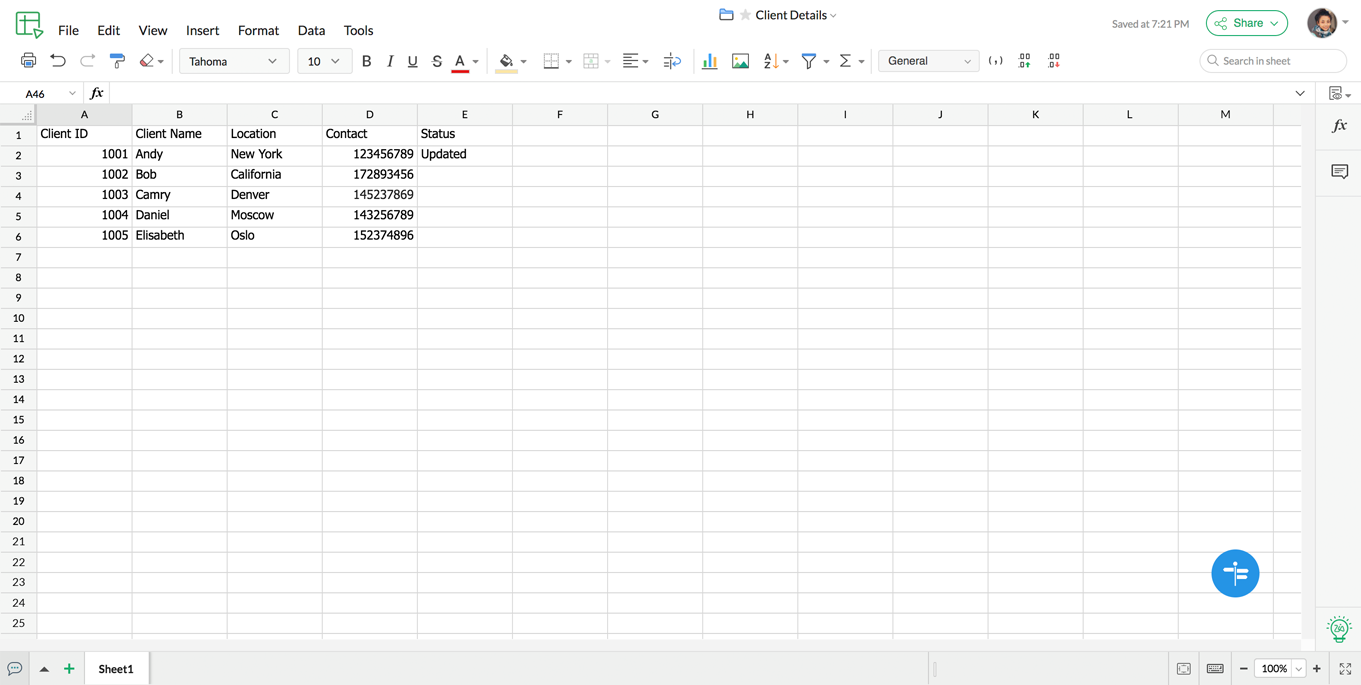1361x685 pixels.
Task: Open the View menu
Action: click(153, 31)
